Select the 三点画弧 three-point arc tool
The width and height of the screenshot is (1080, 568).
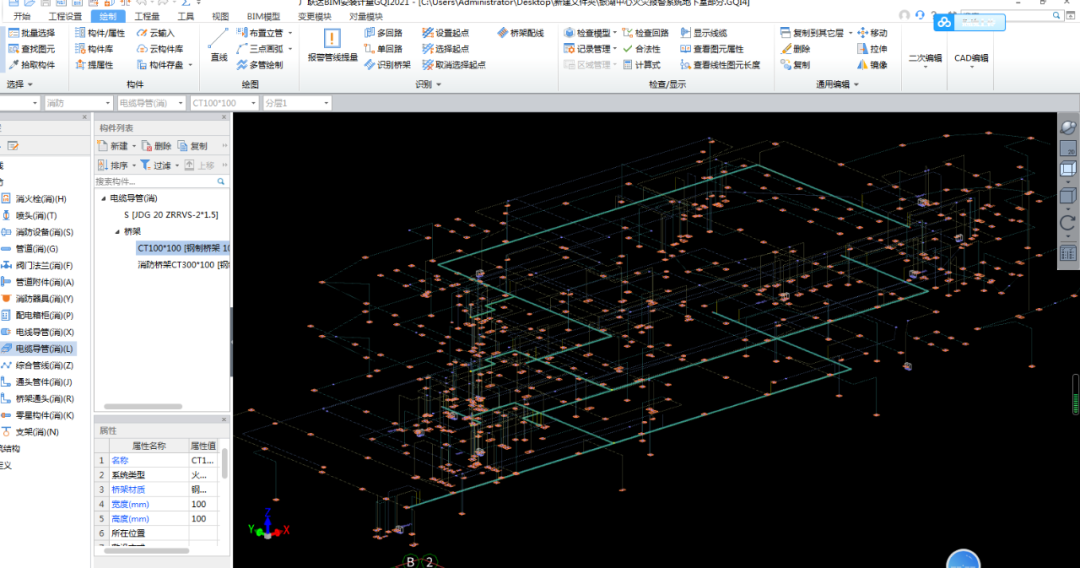point(260,48)
